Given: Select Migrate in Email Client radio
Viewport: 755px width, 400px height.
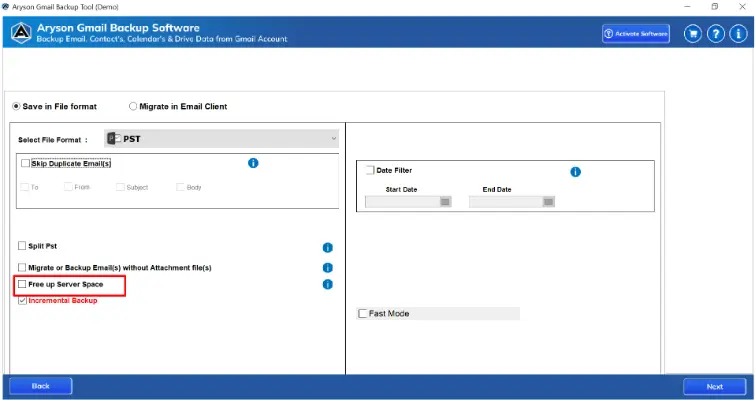Looking at the screenshot, I should pyautogui.click(x=133, y=106).
